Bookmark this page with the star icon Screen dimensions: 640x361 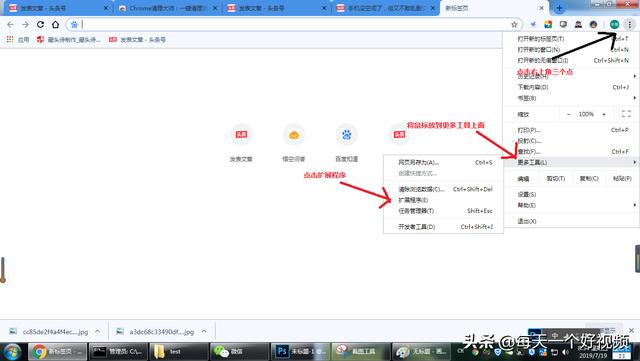(x=514, y=25)
